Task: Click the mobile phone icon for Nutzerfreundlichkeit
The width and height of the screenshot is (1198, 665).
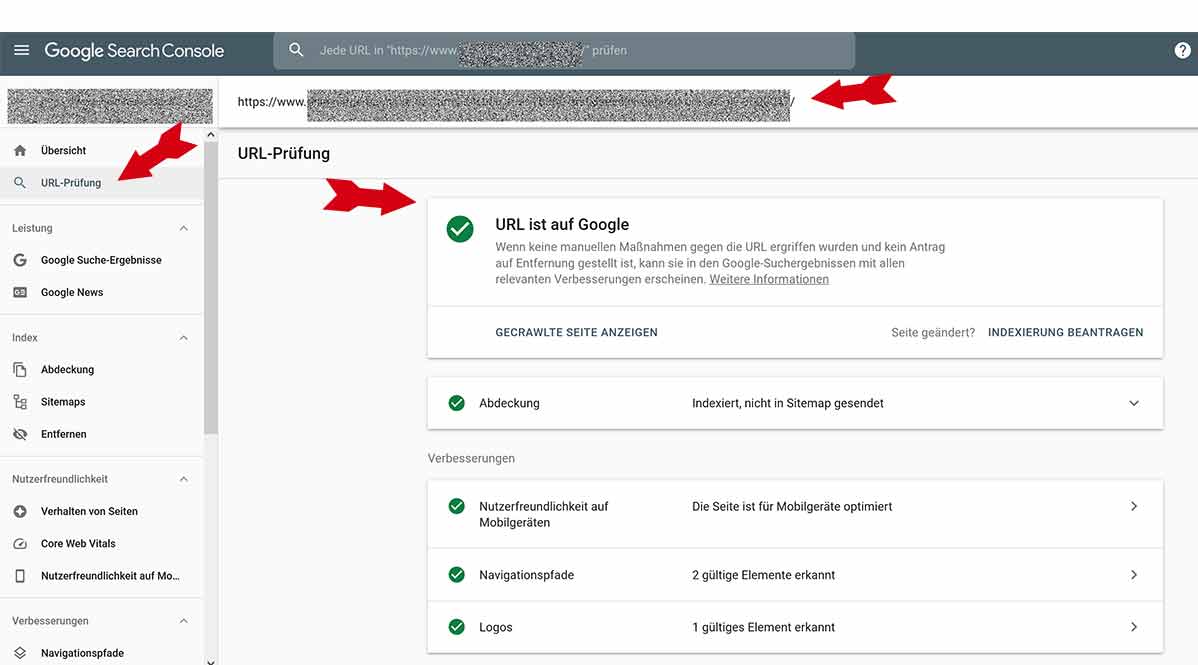Action: pyautogui.click(x=20, y=576)
